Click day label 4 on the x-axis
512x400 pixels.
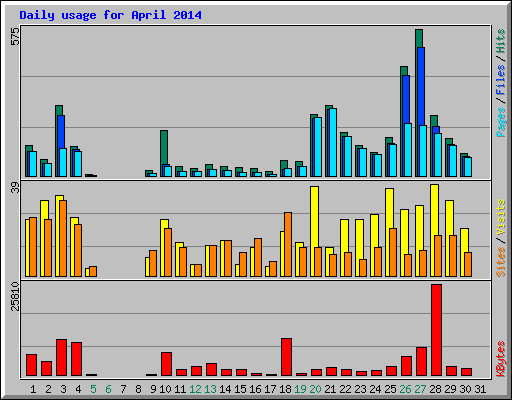tap(78, 389)
